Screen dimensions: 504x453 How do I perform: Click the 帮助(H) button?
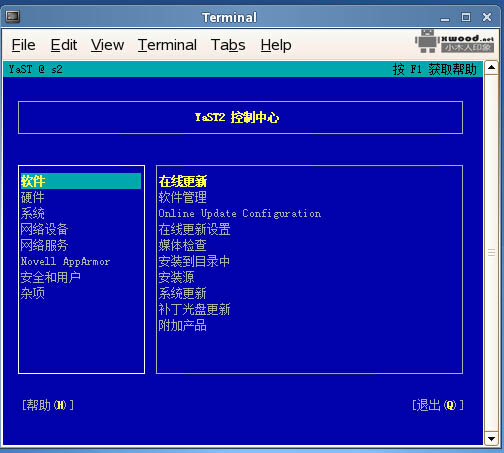[x=48, y=405]
